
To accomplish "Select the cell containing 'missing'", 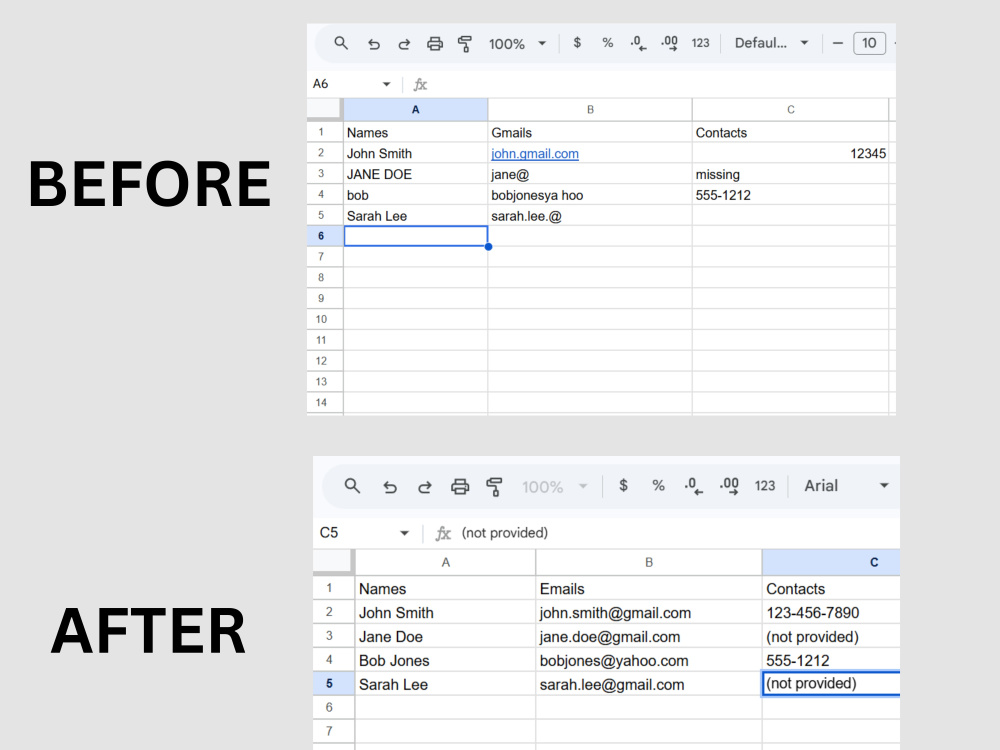I will 791,174.
